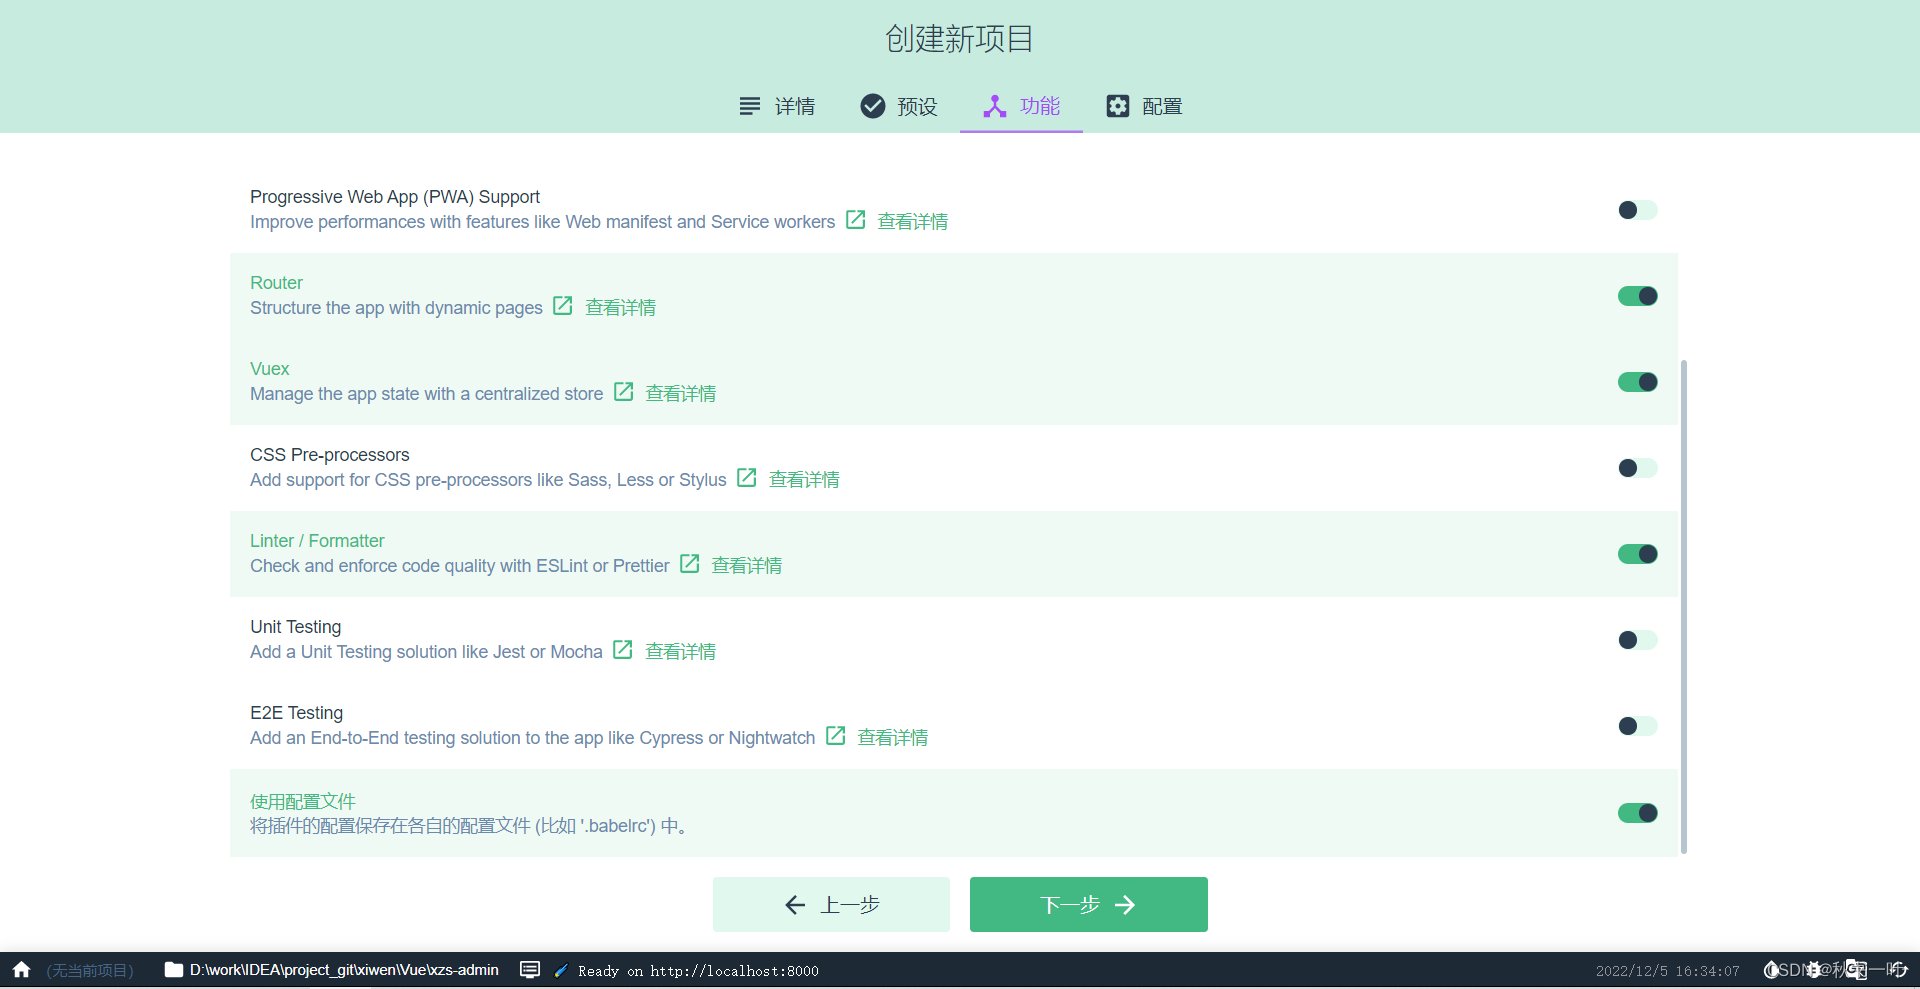
Task: Open Linter / Formatter external link icon
Action: pos(690,564)
